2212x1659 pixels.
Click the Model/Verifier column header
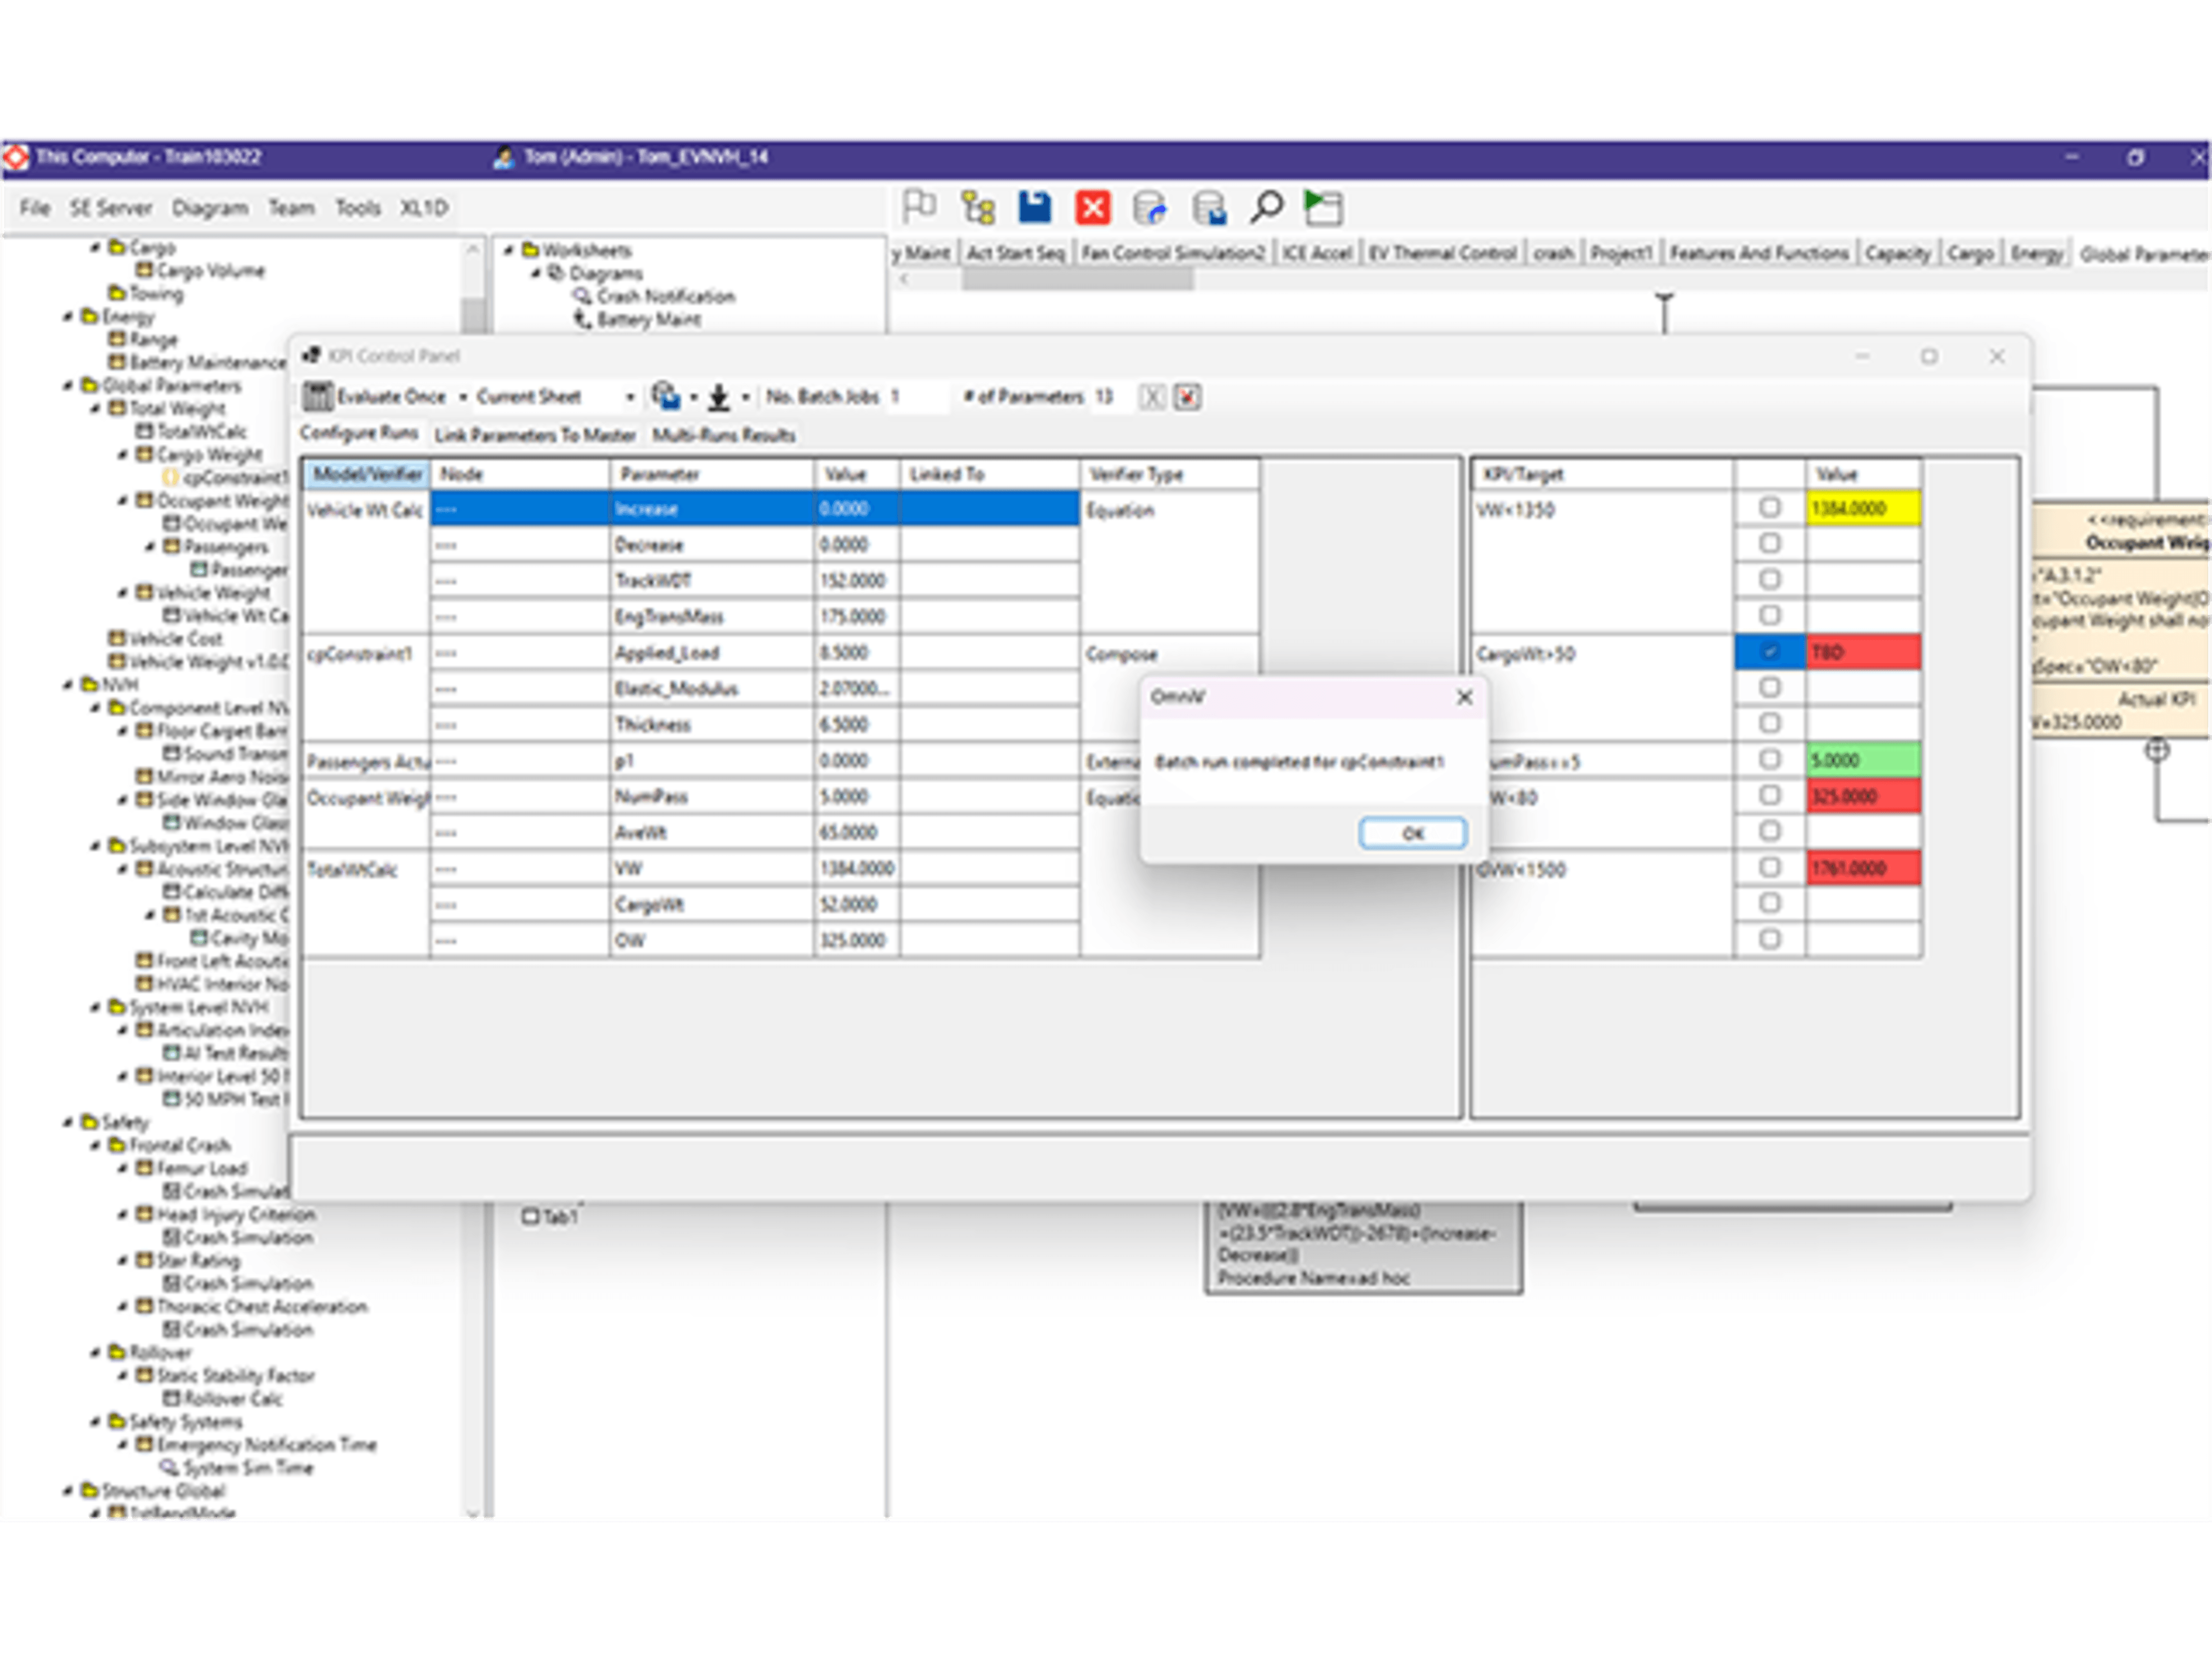(368, 474)
